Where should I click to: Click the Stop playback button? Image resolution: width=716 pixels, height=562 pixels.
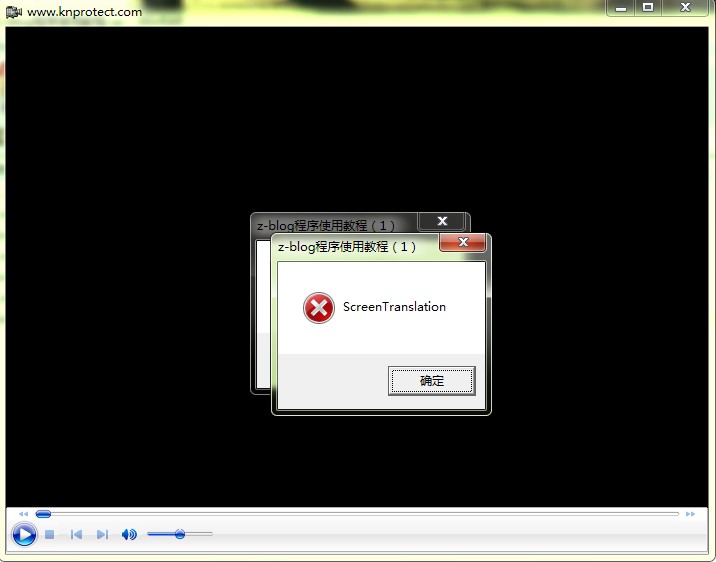coord(49,535)
